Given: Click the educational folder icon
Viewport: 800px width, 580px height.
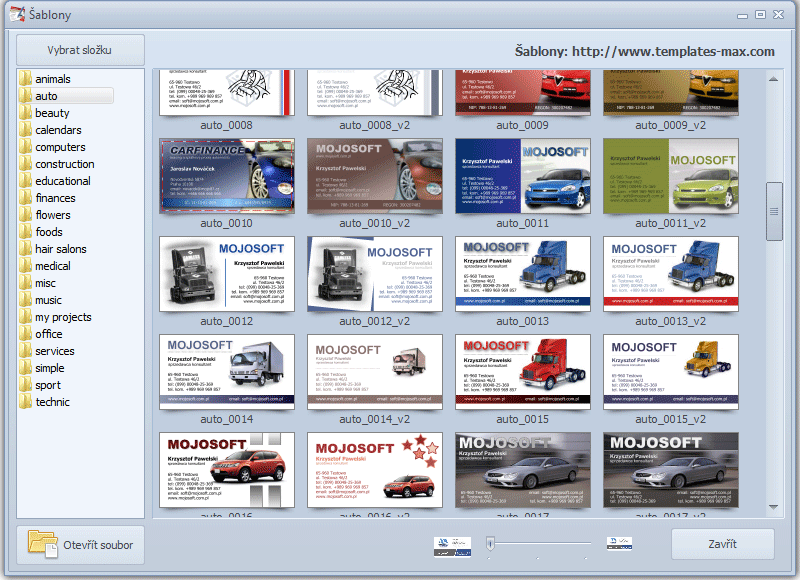Looking at the screenshot, I should 26,181.
